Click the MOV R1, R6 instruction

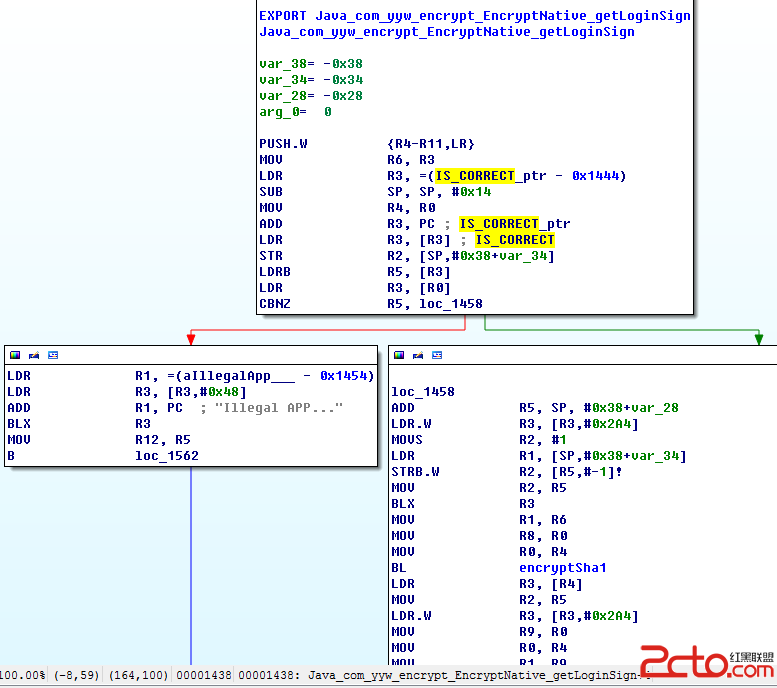point(479,519)
